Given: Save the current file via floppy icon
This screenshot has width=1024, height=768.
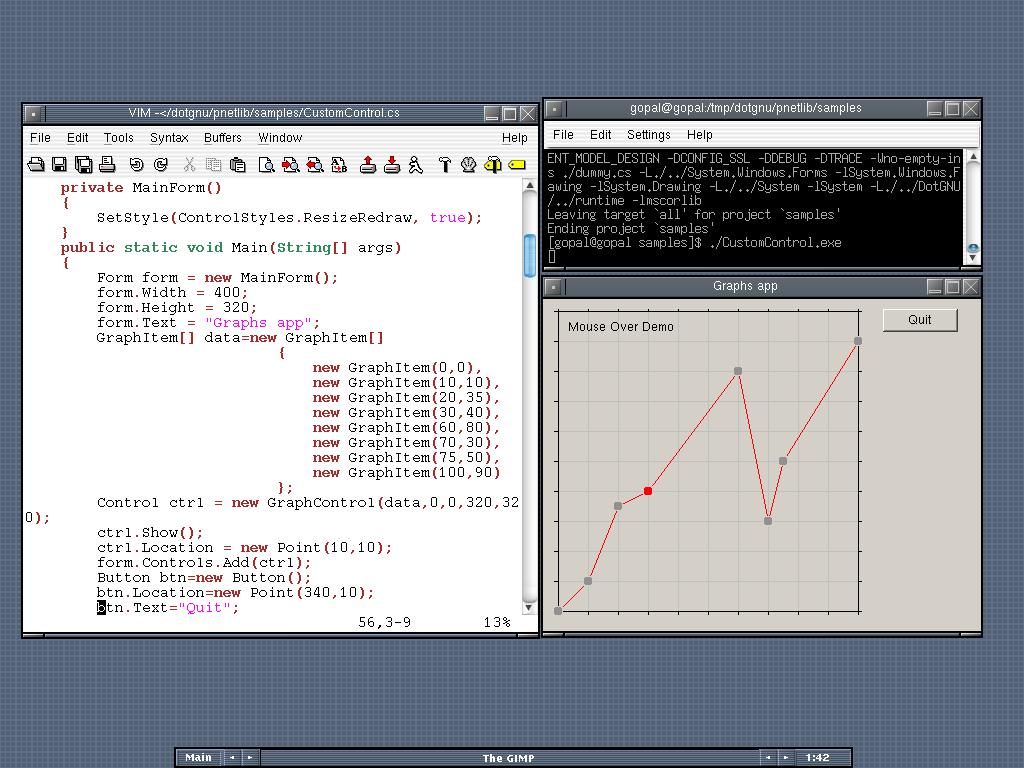Looking at the screenshot, I should tap(59, 165).
